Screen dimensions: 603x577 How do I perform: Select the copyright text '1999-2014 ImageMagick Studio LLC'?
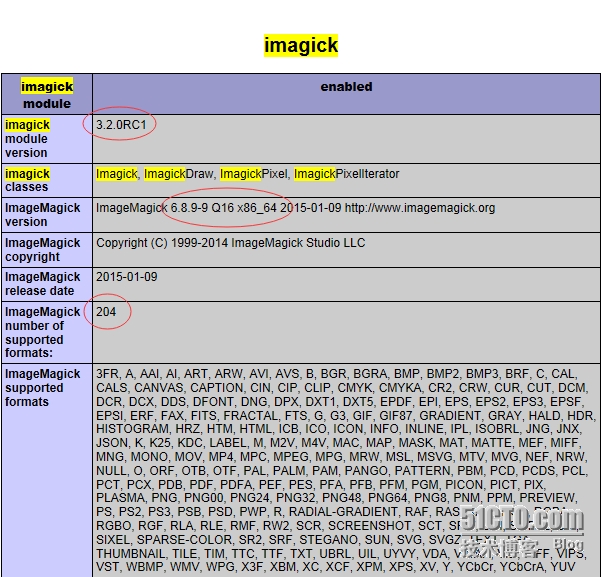pos(268,243)
